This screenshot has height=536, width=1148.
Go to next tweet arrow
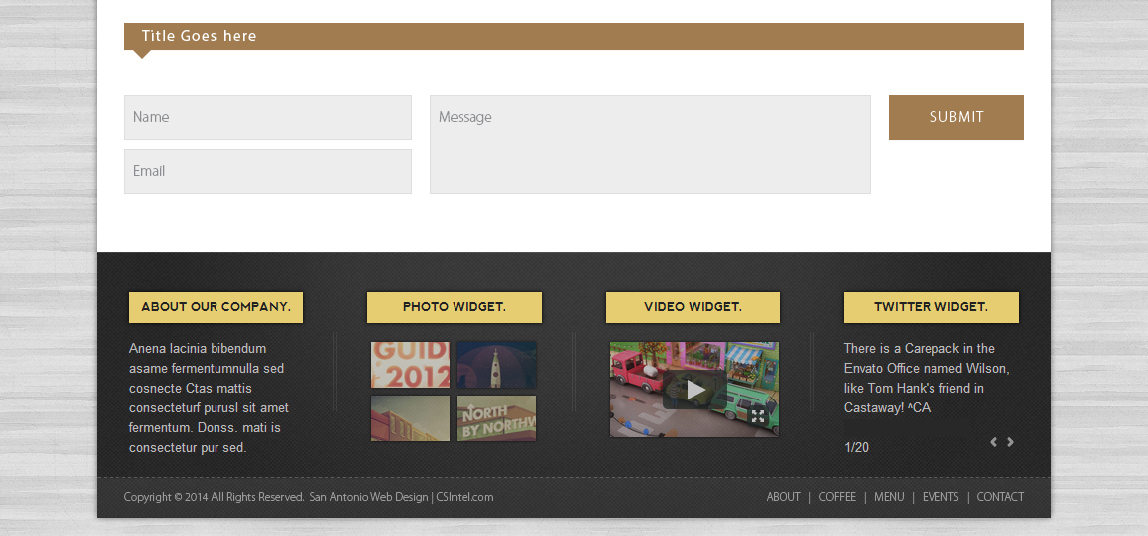(1011, 442)
